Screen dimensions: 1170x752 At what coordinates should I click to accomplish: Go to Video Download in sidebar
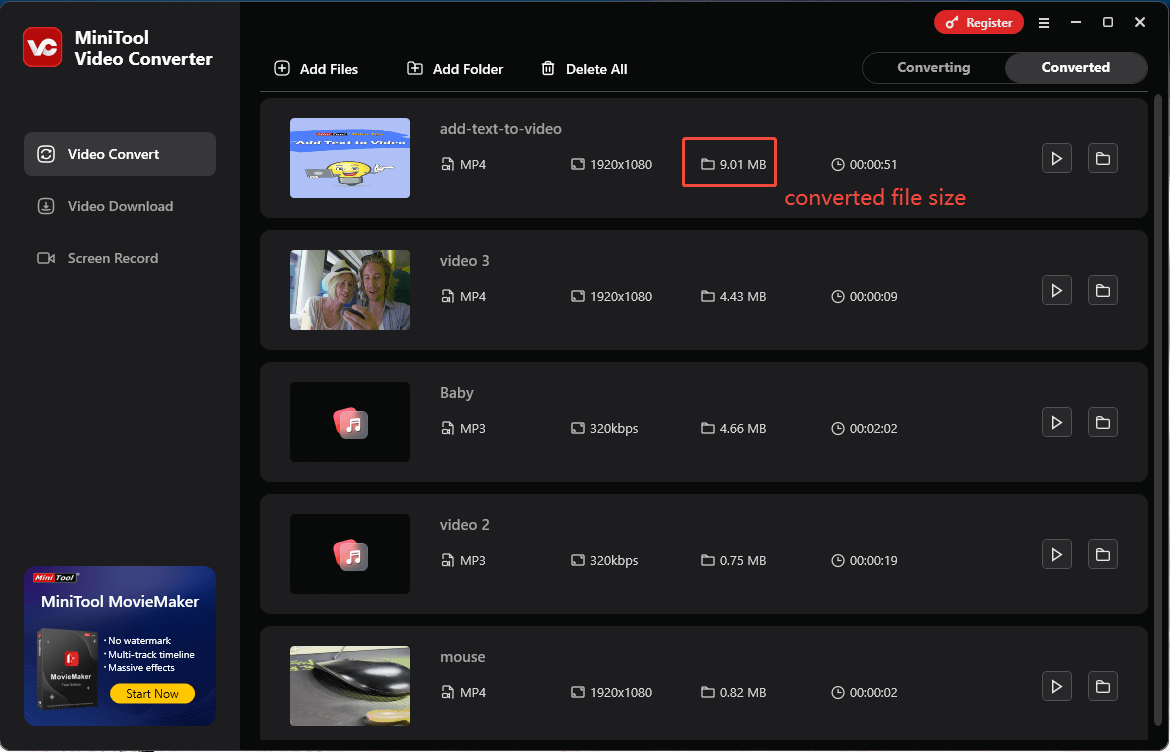coord(120,207)
